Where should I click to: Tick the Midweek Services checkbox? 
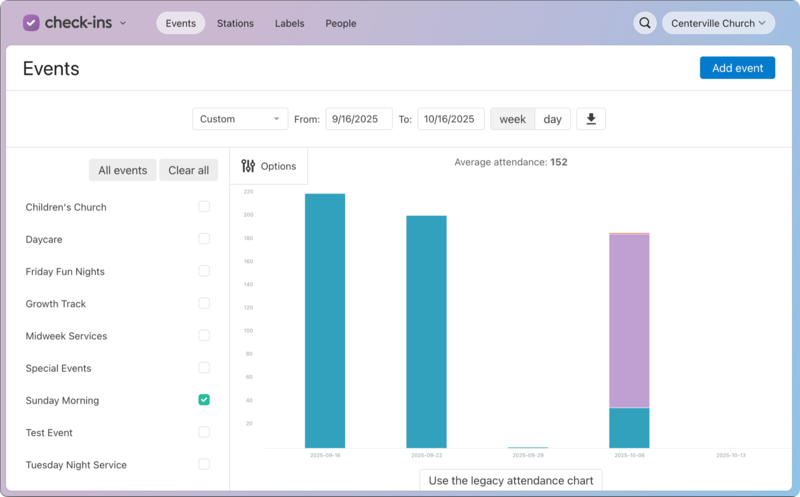tap(204, 336)
